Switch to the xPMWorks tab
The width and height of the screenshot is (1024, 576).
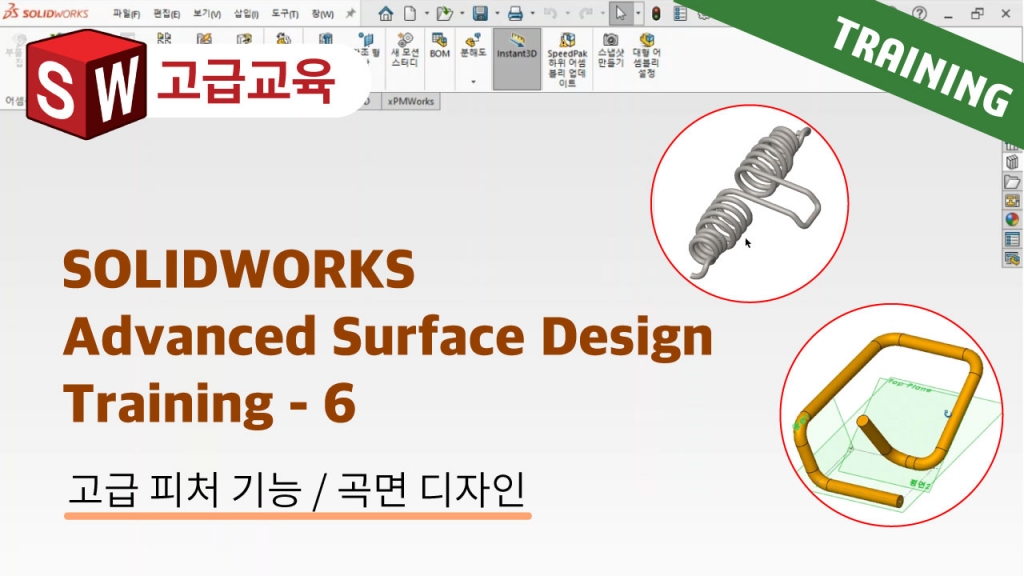point(411,101)
